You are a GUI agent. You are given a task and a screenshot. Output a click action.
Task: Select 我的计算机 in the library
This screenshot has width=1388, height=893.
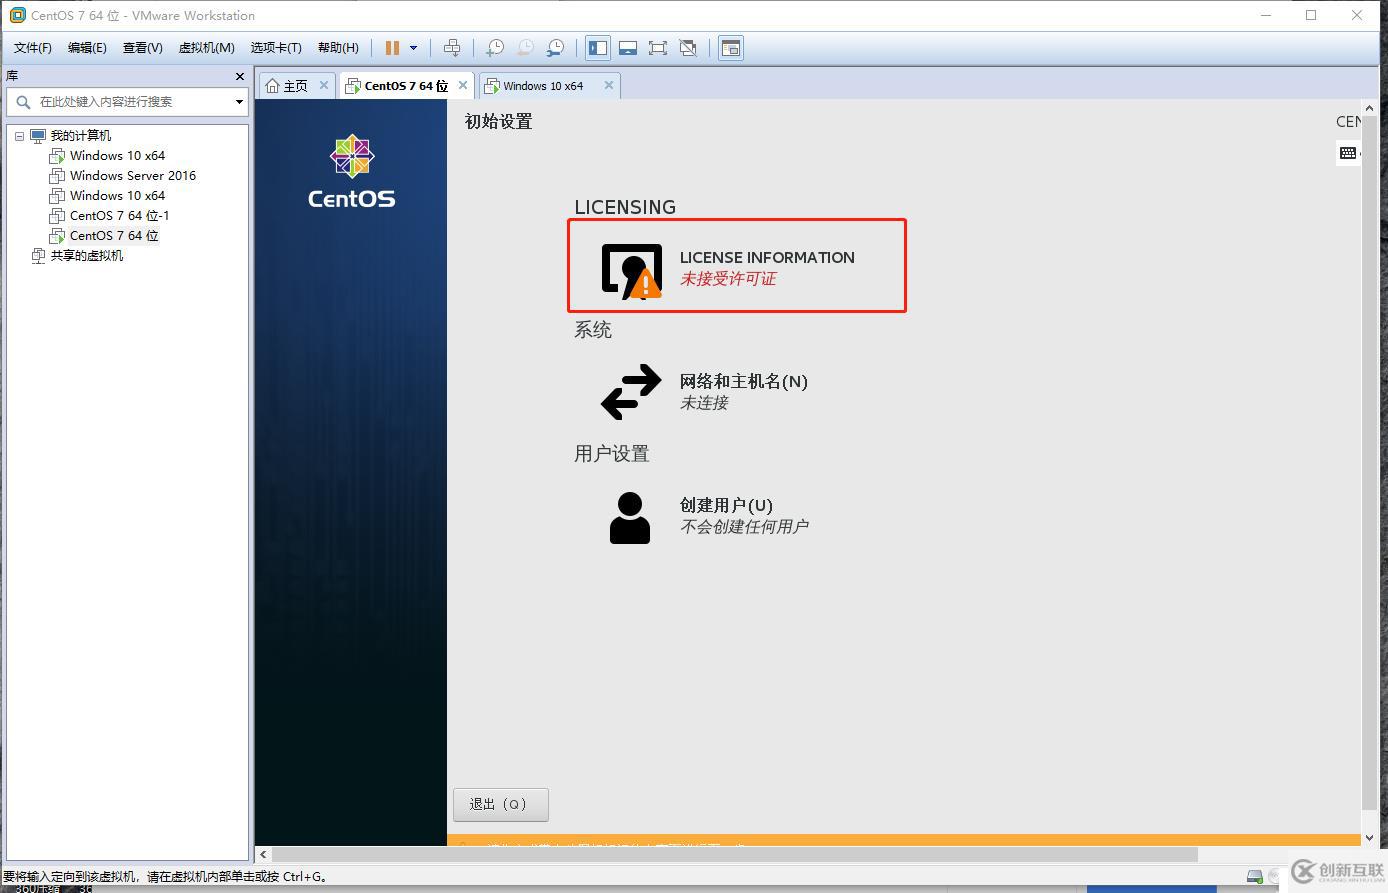(81, 136)
